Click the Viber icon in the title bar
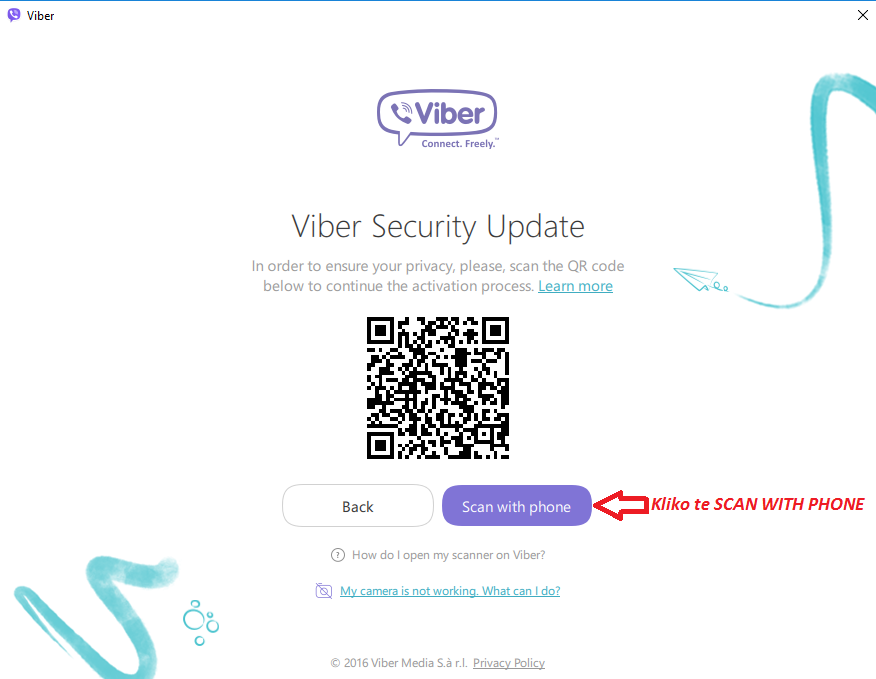 pyautogui.click(x=14, y=15)
